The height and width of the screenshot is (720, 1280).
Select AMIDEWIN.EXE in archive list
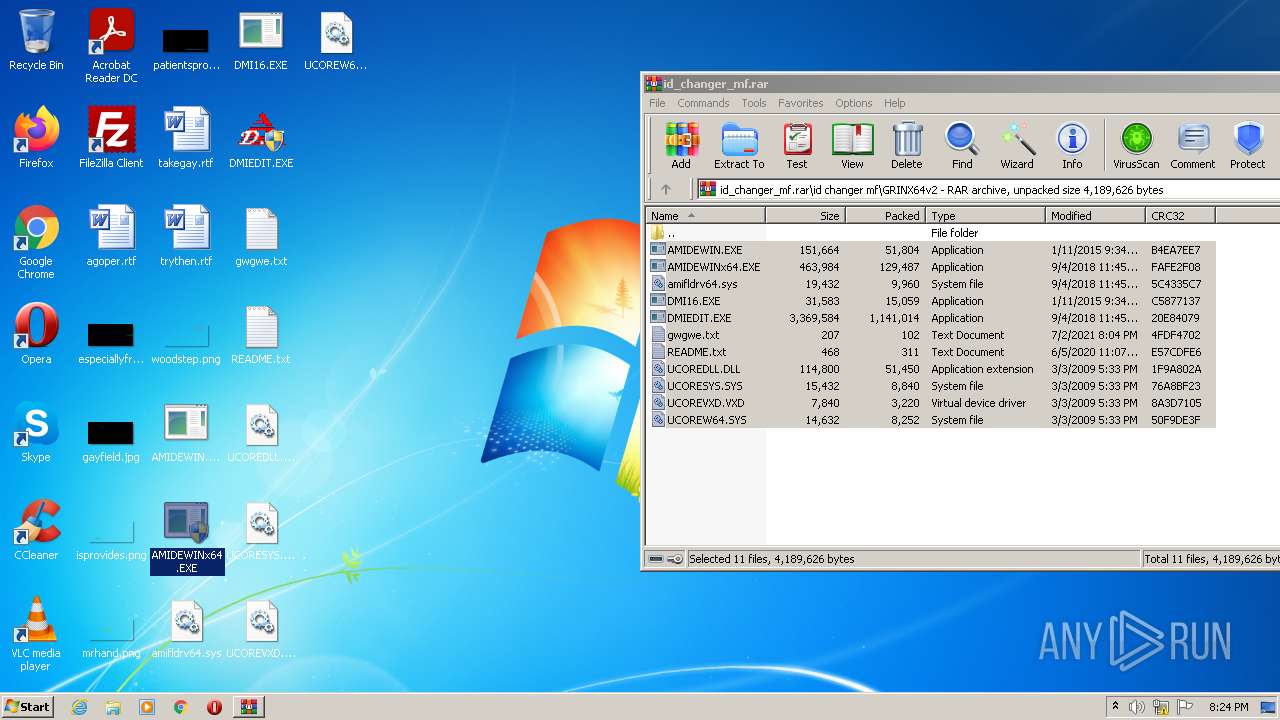(x=931, y=250)
